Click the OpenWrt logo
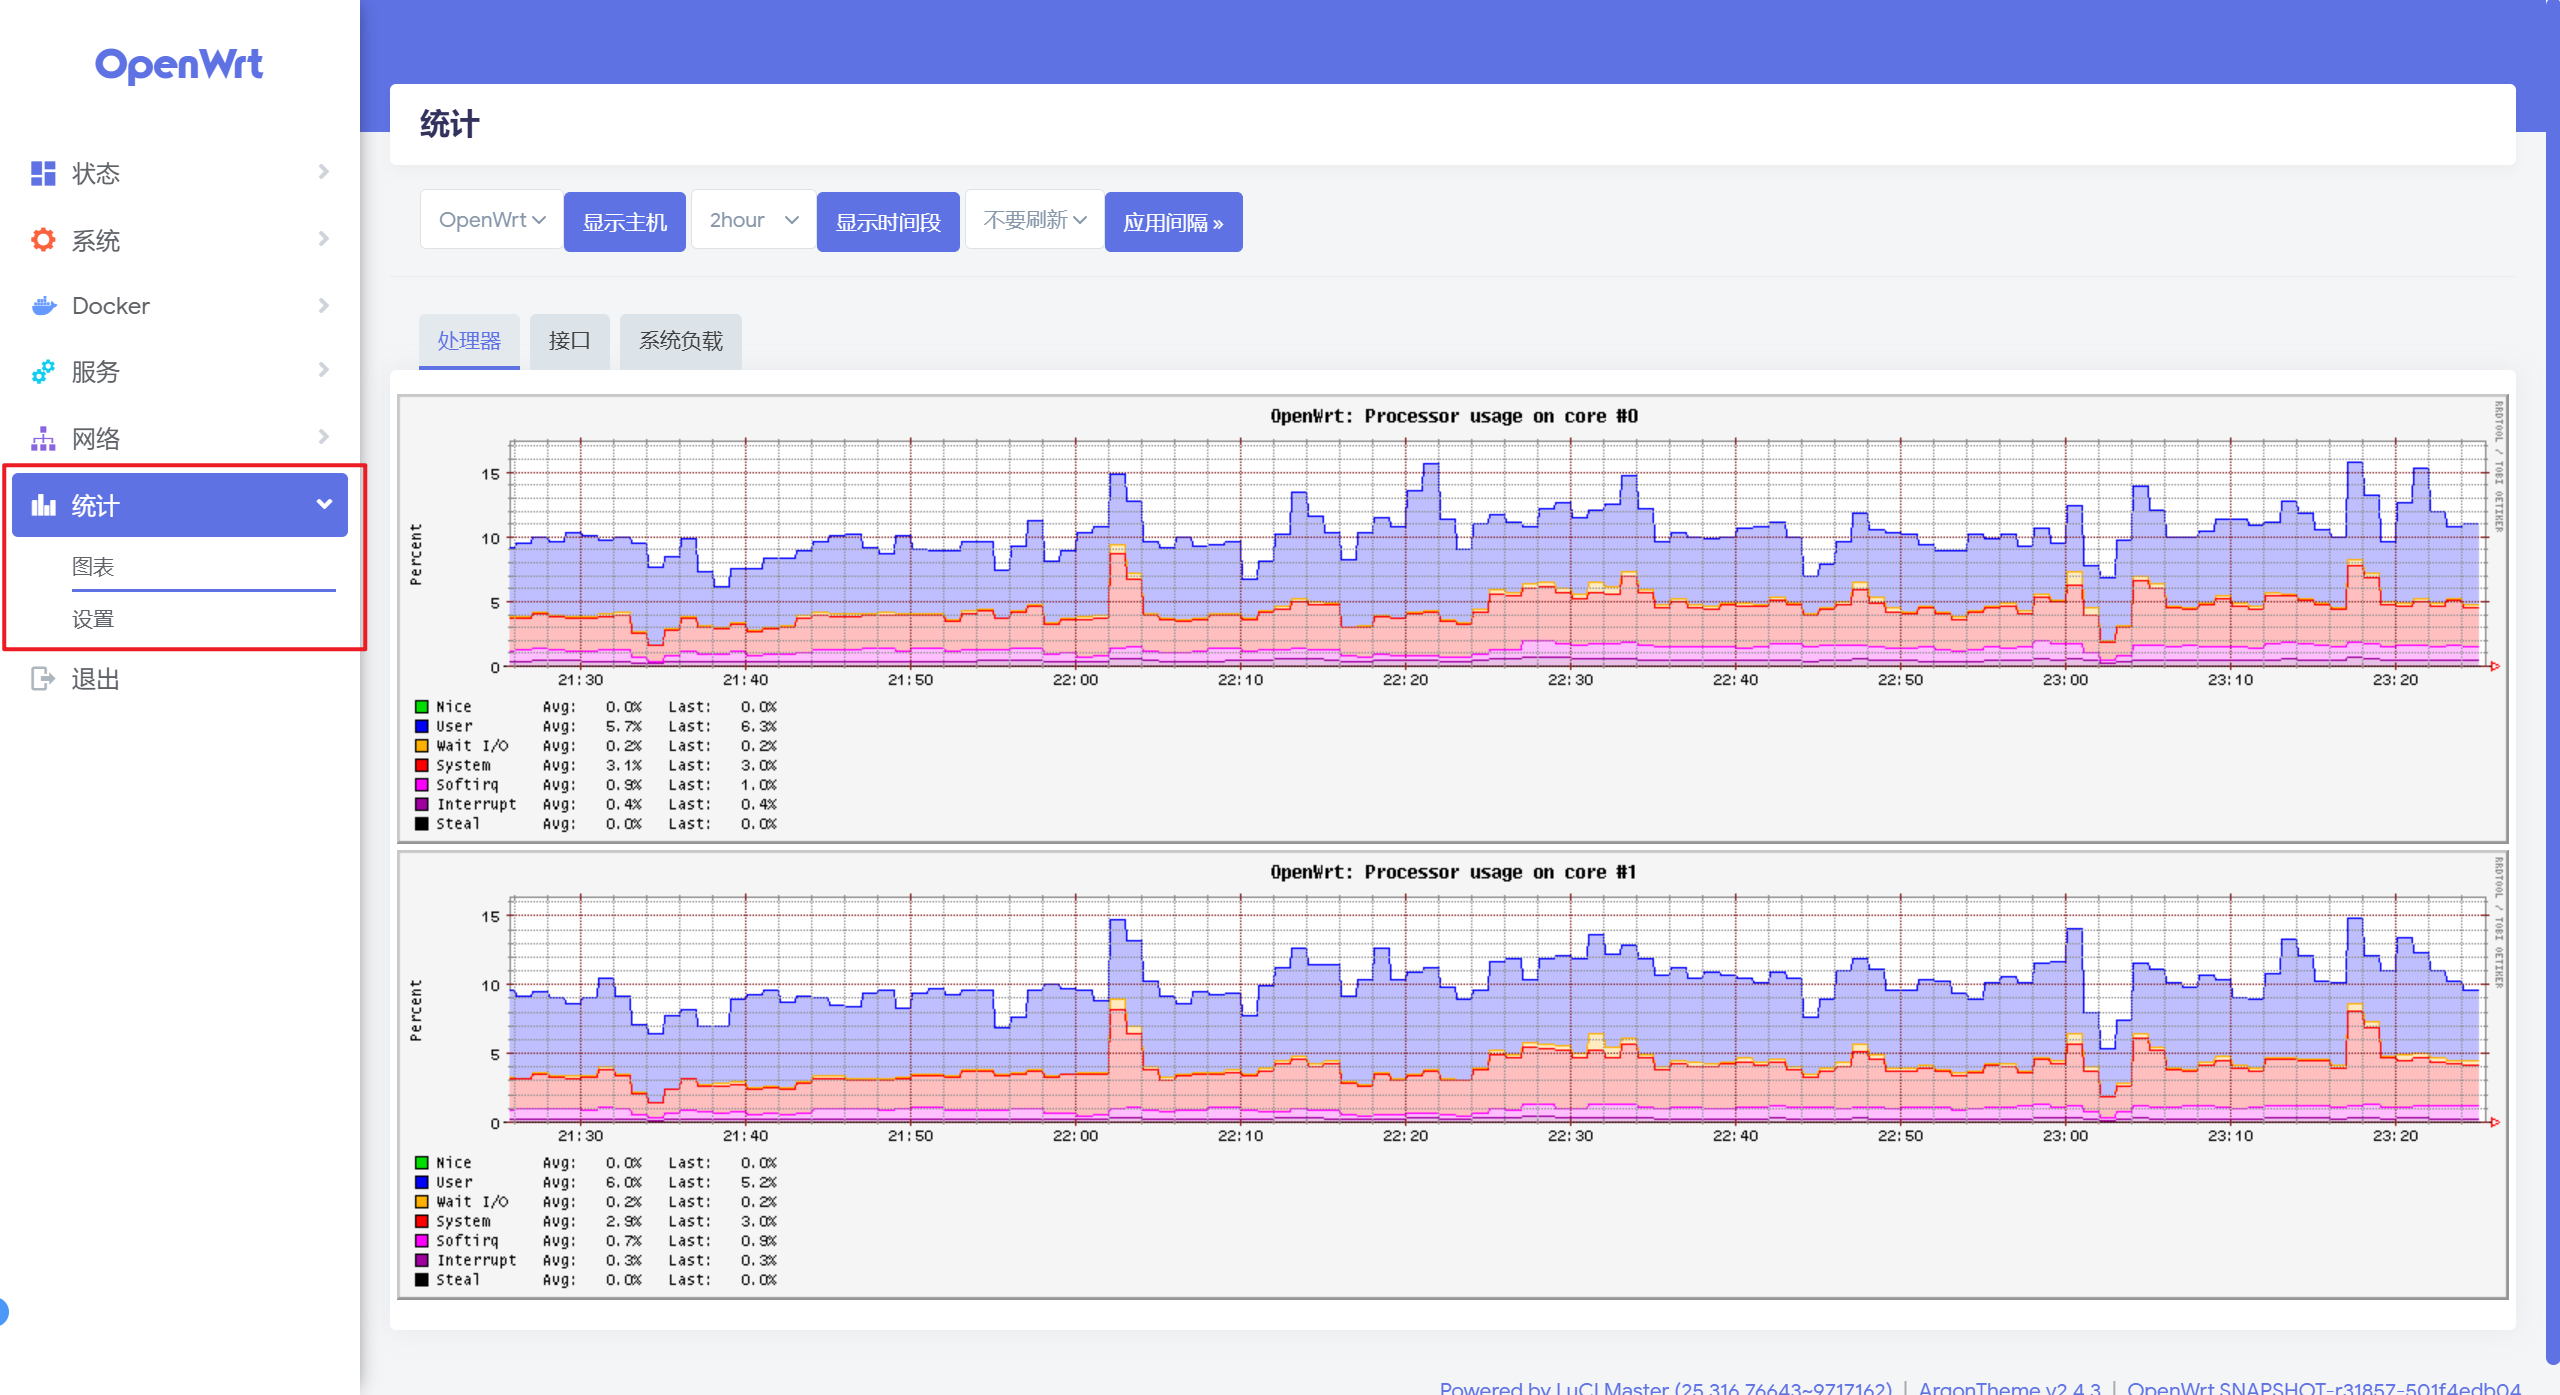The height and width of the screenshot is (1395, 2560). tap(179, 65)
